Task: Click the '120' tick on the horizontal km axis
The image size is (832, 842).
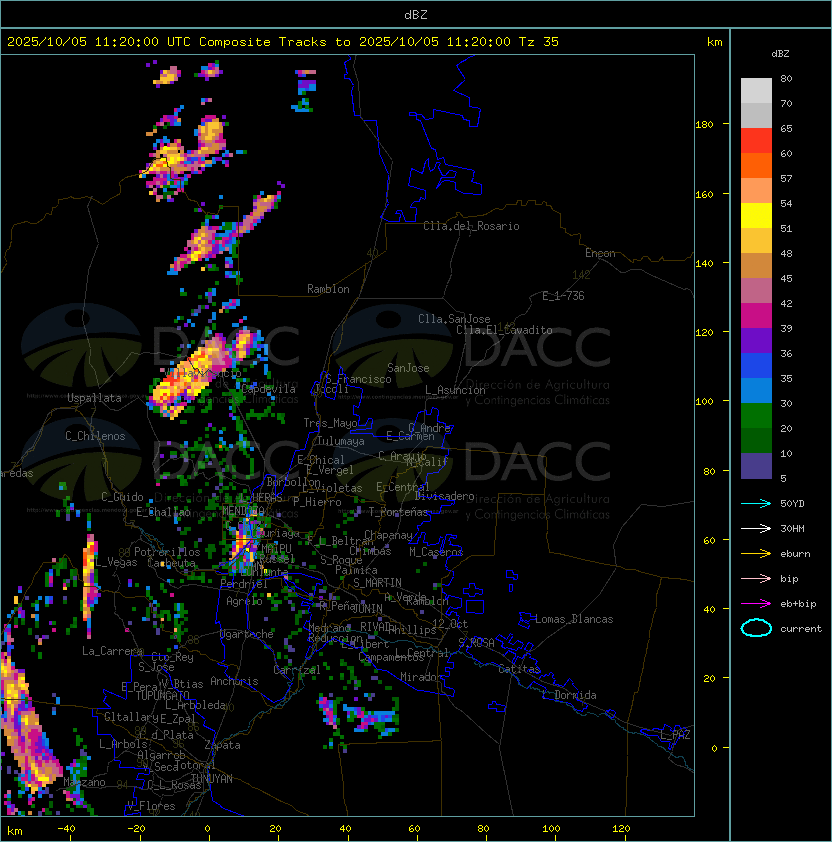Action: 621,829
